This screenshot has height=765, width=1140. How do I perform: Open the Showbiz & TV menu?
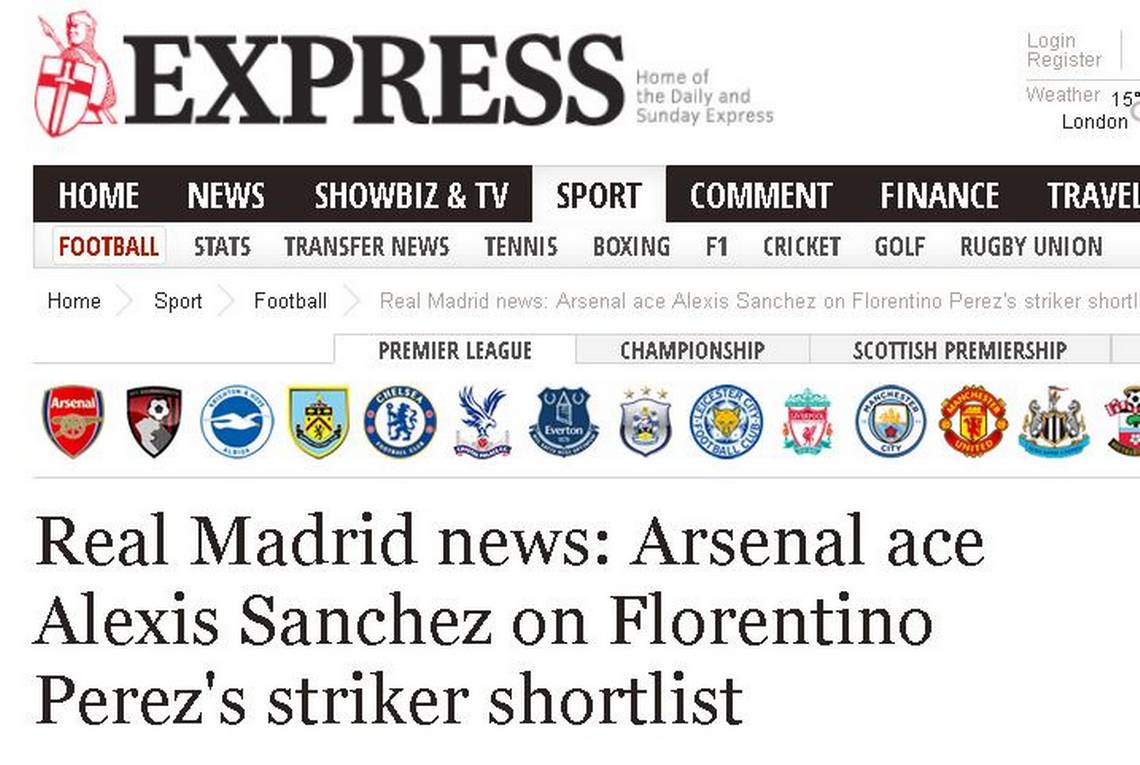tap(411, 195)
